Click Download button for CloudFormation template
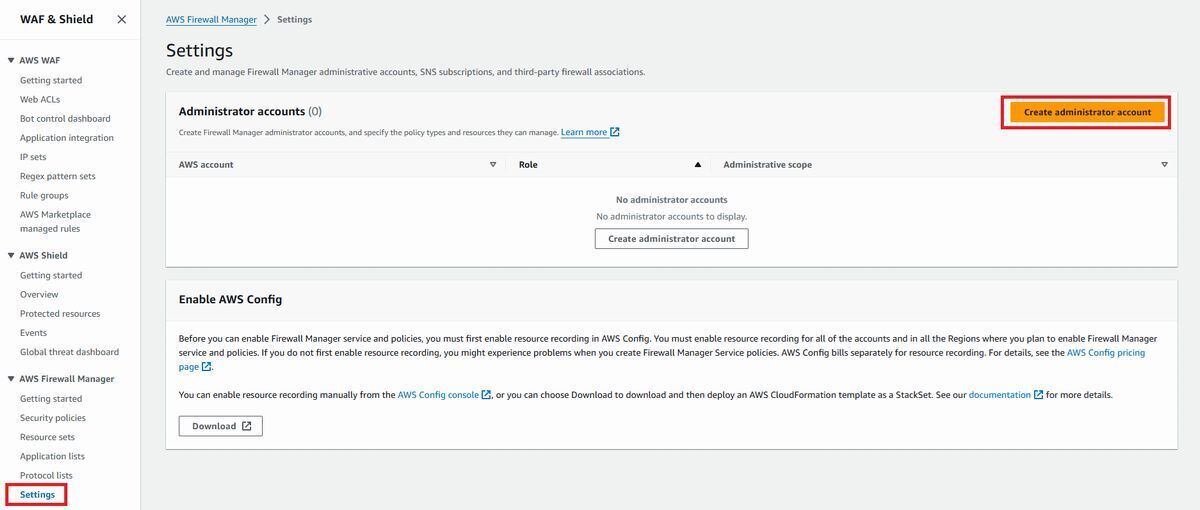 pos(221,426)
